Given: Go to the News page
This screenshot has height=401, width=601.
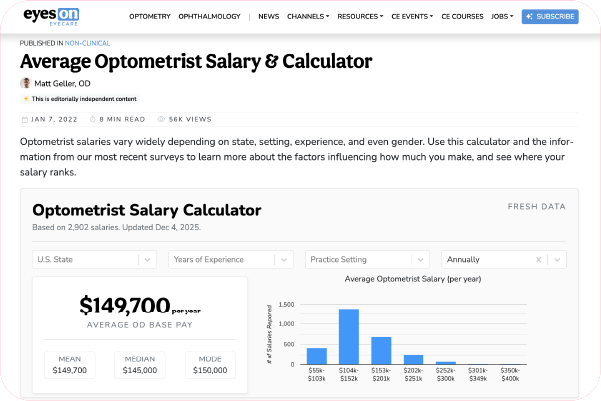Looking at the screenshot, I should (268, 16).
